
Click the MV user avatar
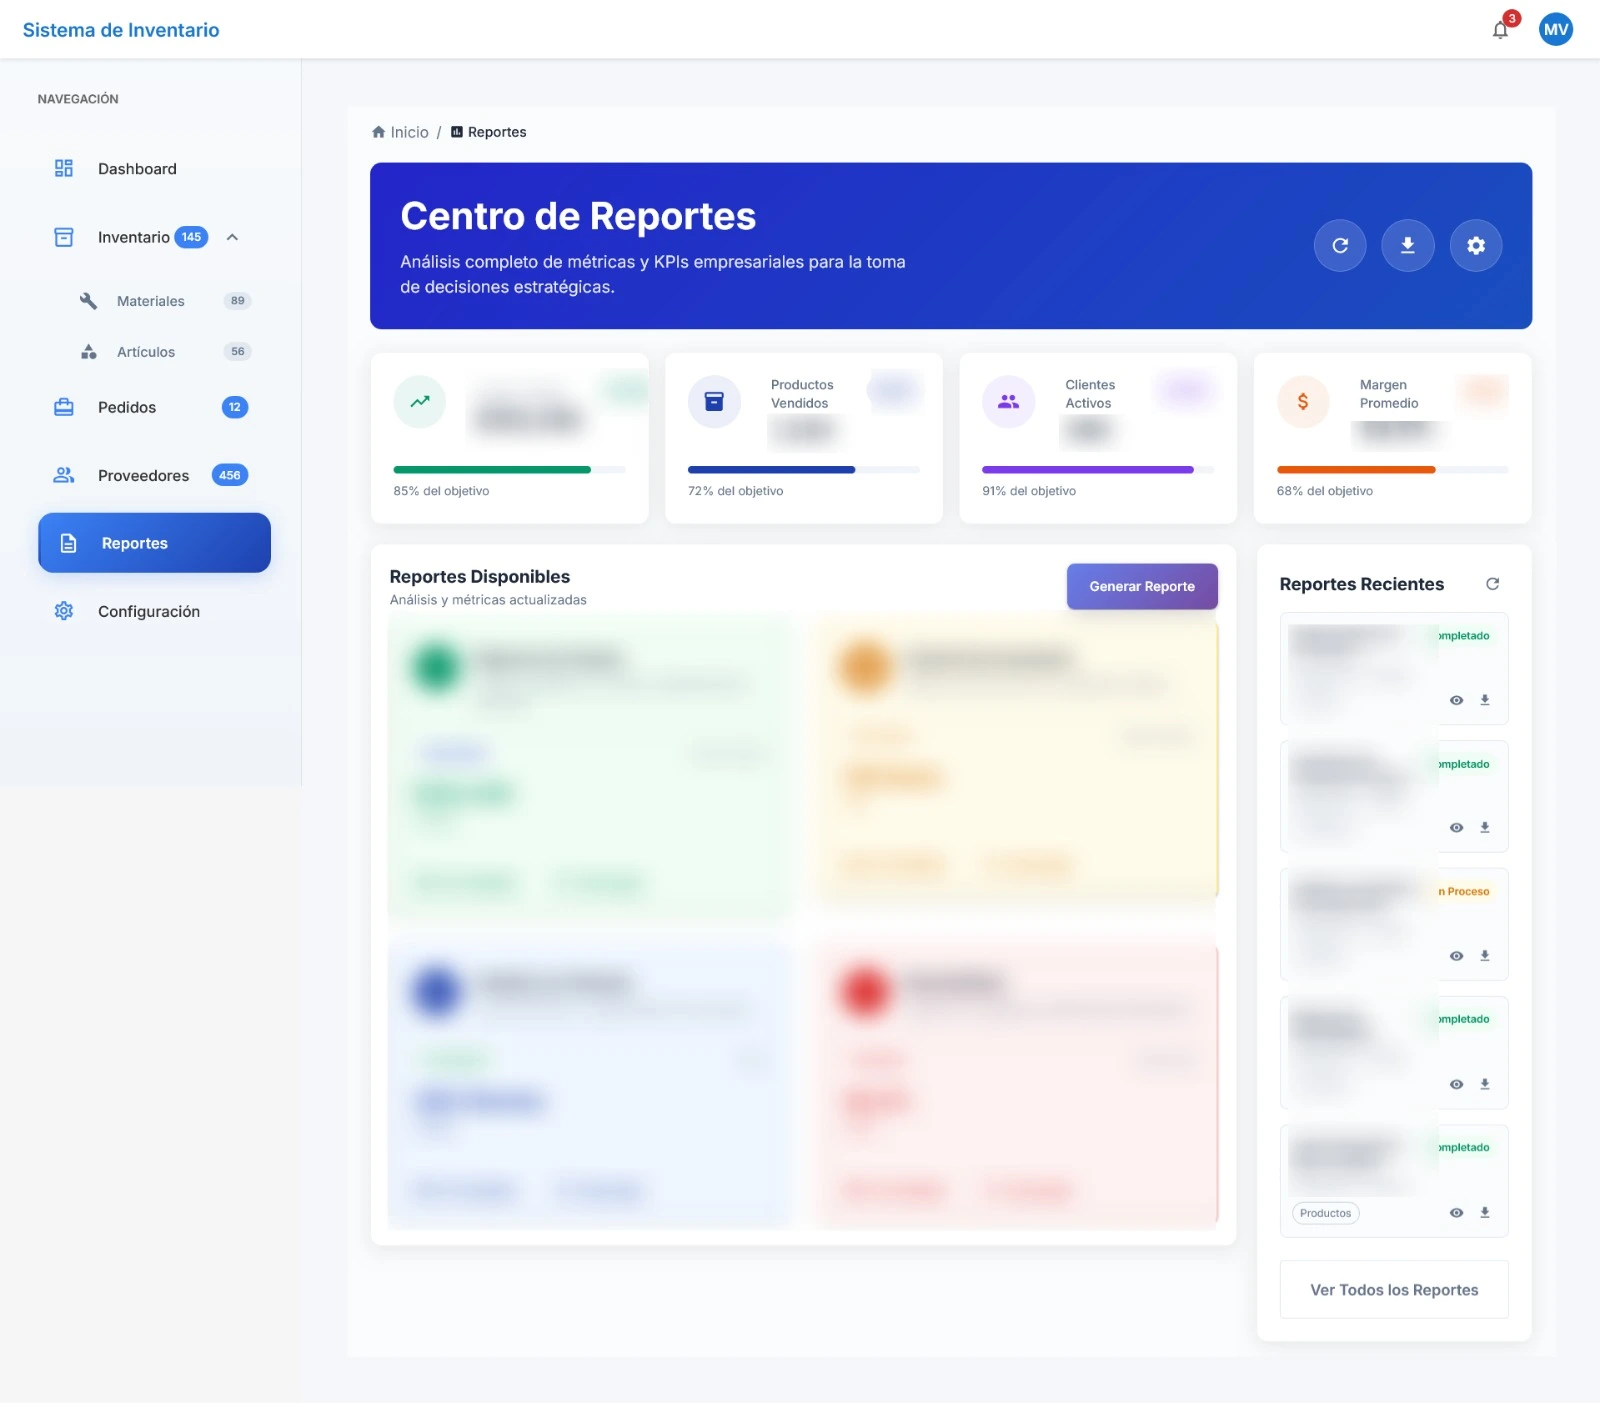(1555, 30)
